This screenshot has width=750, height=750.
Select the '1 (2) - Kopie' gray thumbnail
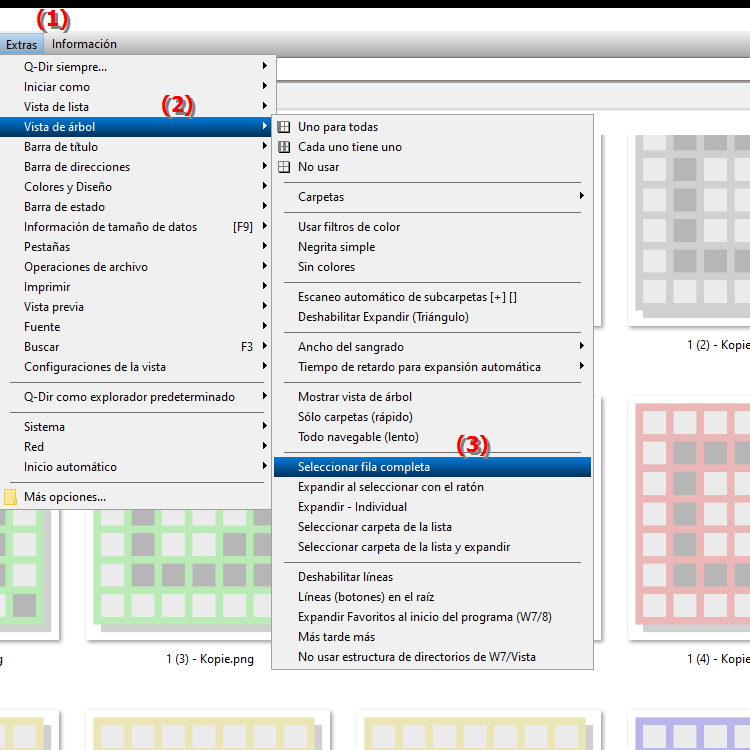coord(689,230)
